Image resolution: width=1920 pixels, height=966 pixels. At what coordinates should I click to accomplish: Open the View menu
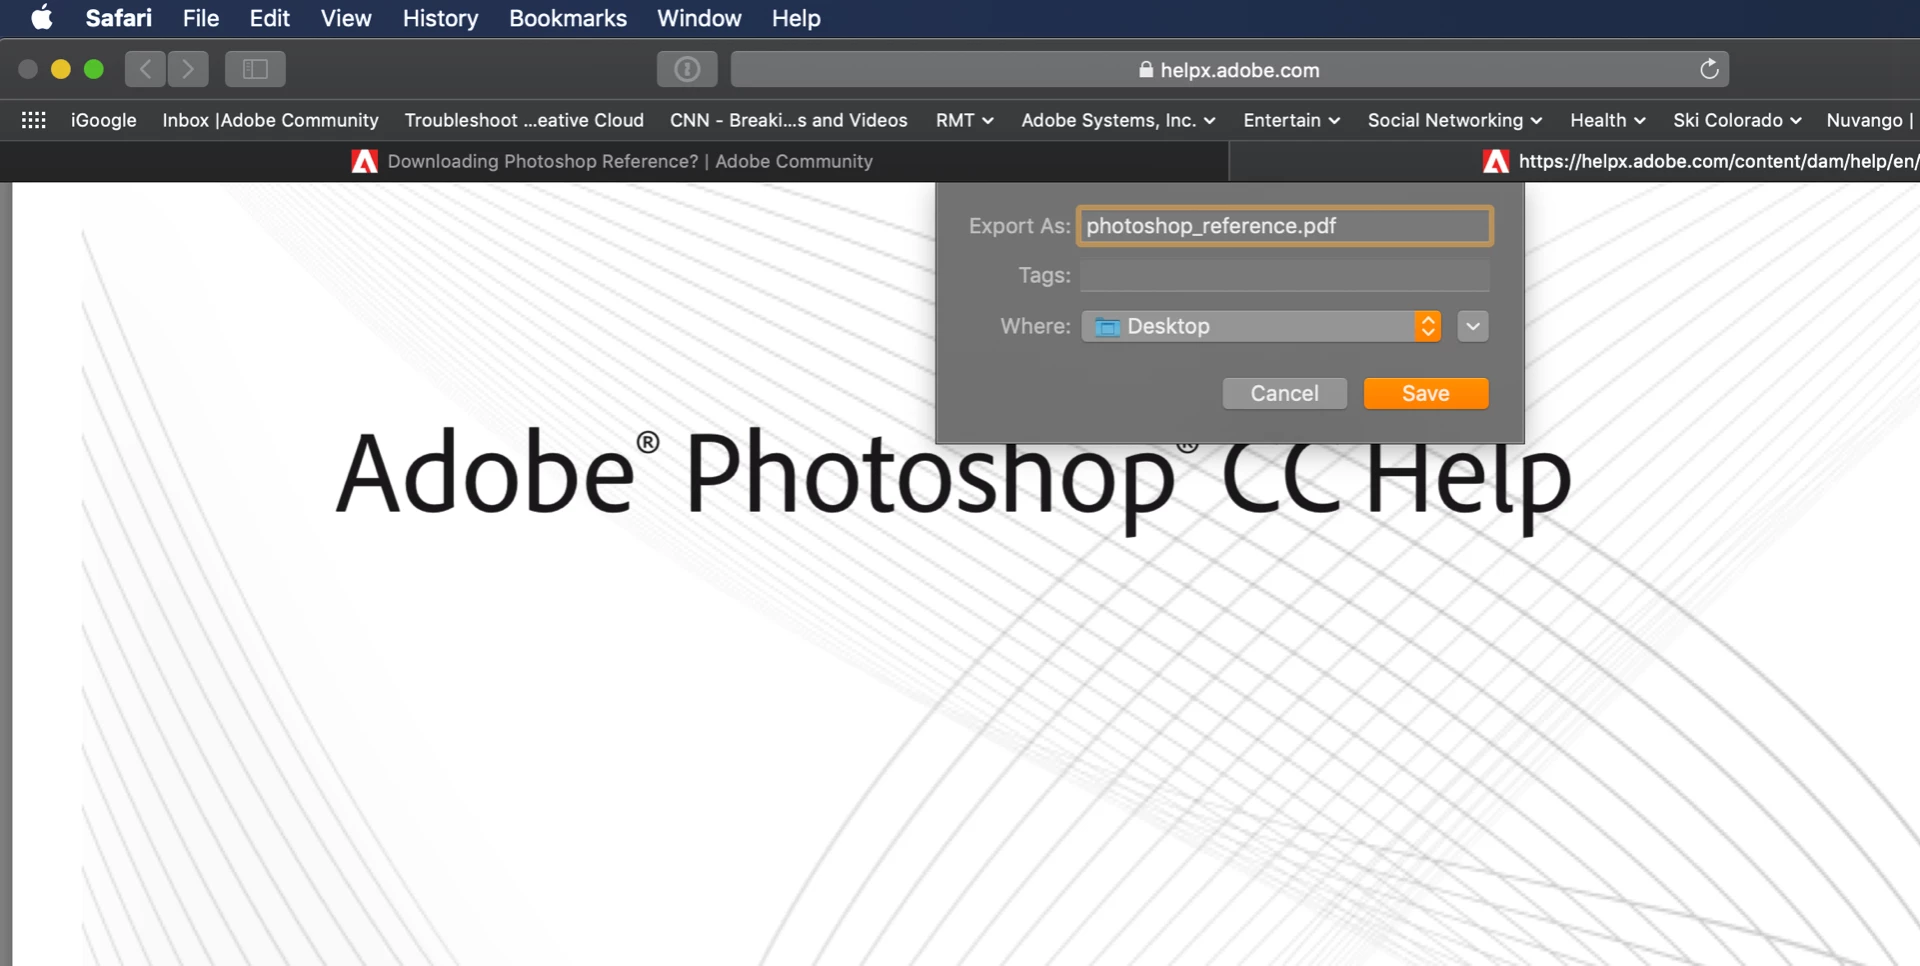pyautogui.click(x=346, y=18)
